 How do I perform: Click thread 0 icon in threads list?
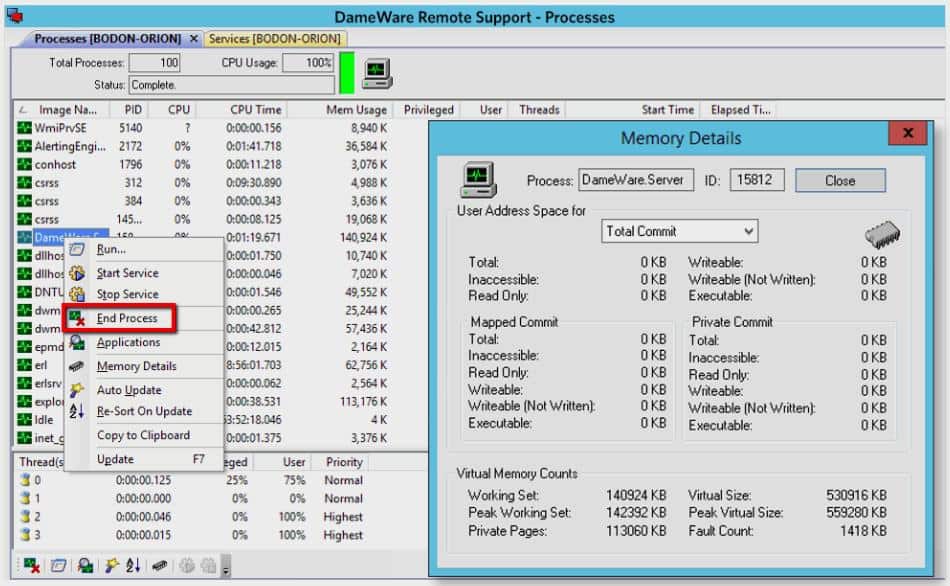pos(25,480)
